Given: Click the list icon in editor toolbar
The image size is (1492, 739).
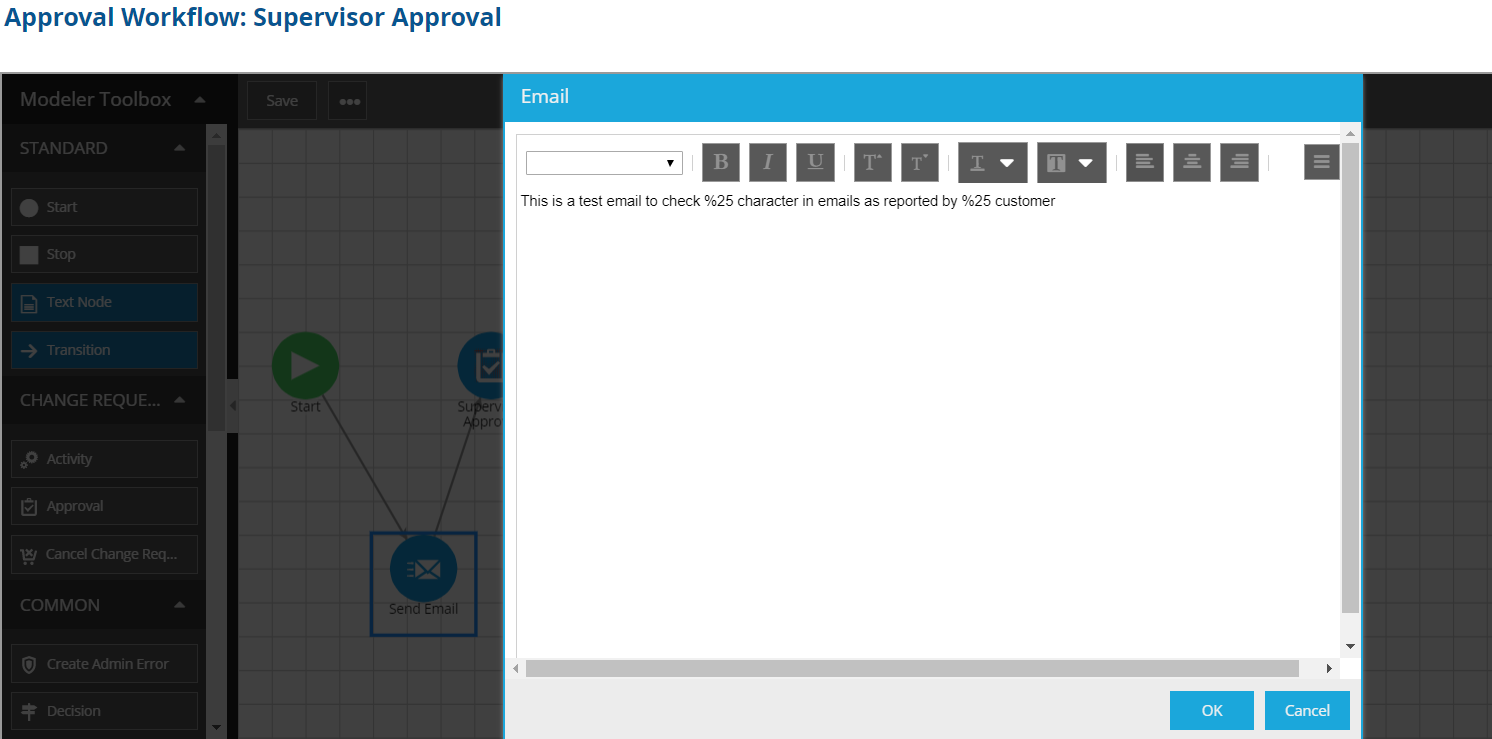Looking at the screenshot, I should pyautogui.click(x=1321, y=163).
